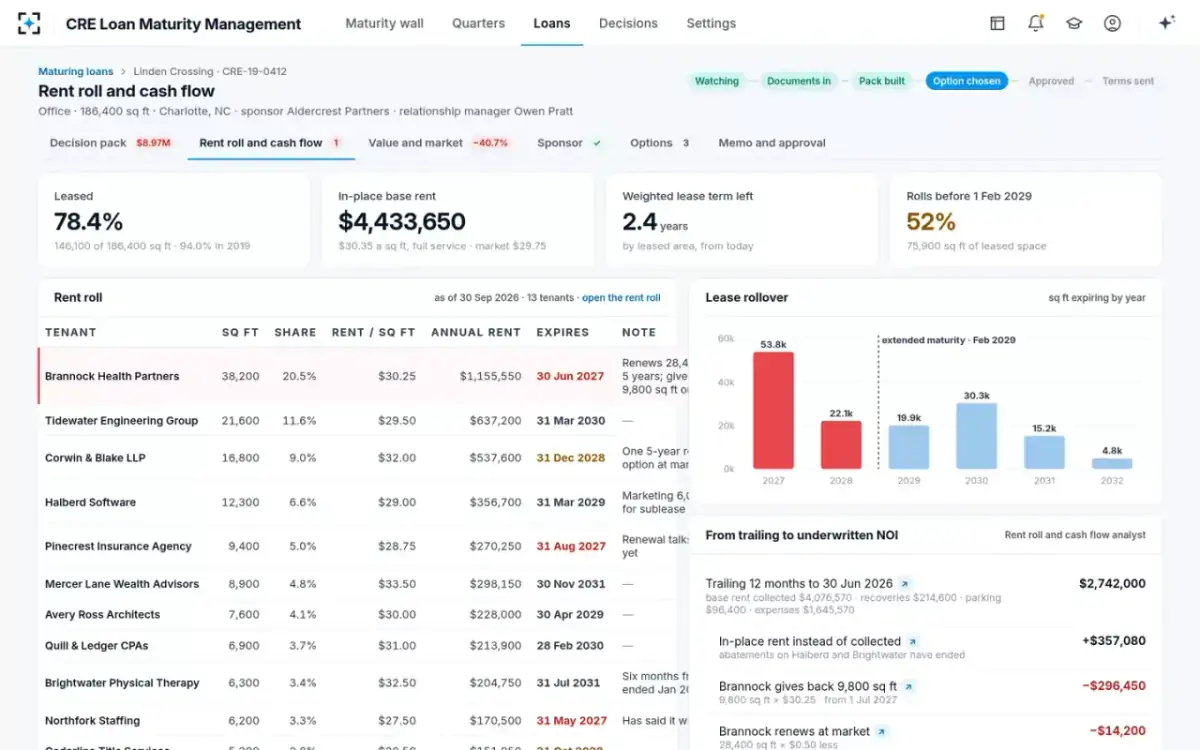Open source arrow beside In-place rent instead
The image size is (1200, 750).
(x=913, y=642)
